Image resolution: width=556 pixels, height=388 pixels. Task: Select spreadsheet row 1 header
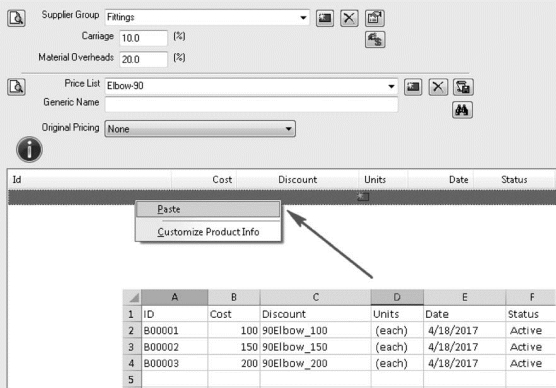tap(132, 314)
